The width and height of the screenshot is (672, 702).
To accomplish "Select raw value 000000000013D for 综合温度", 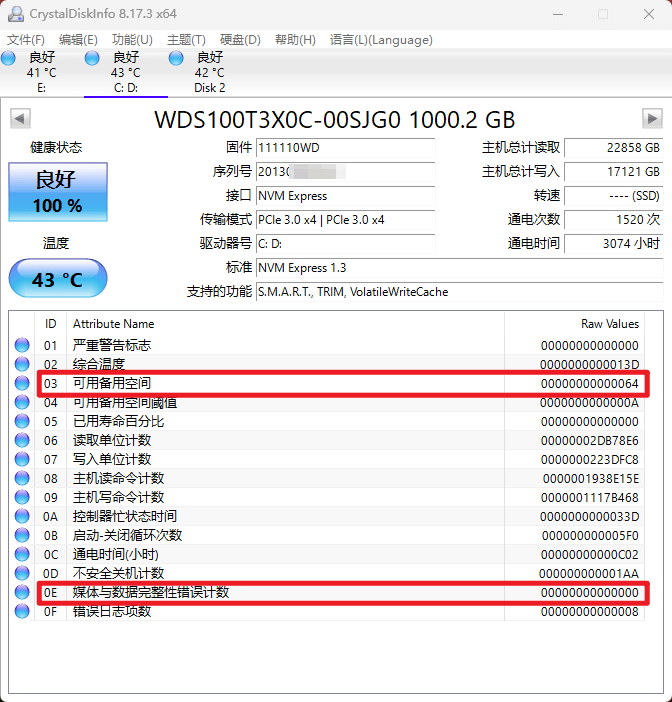I will tap(589, 364).
